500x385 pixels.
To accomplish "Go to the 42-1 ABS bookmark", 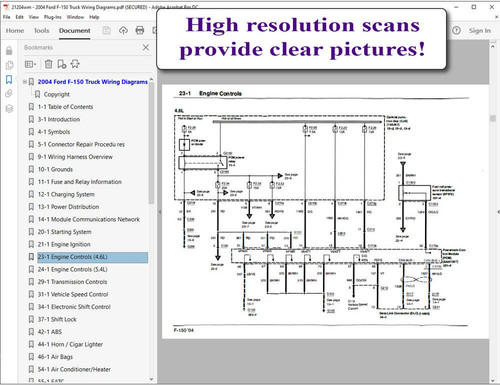I will coord(50,332).
